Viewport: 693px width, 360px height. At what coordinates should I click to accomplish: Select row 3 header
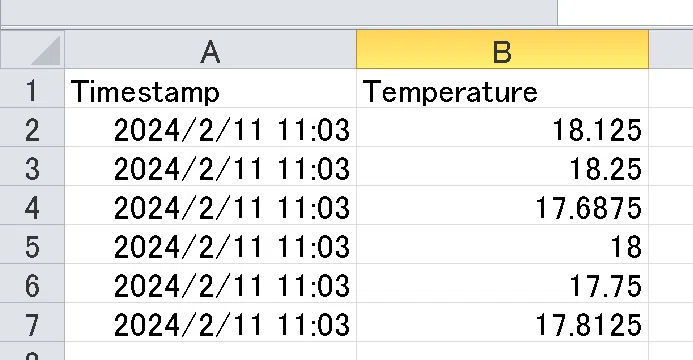point(32,166)
